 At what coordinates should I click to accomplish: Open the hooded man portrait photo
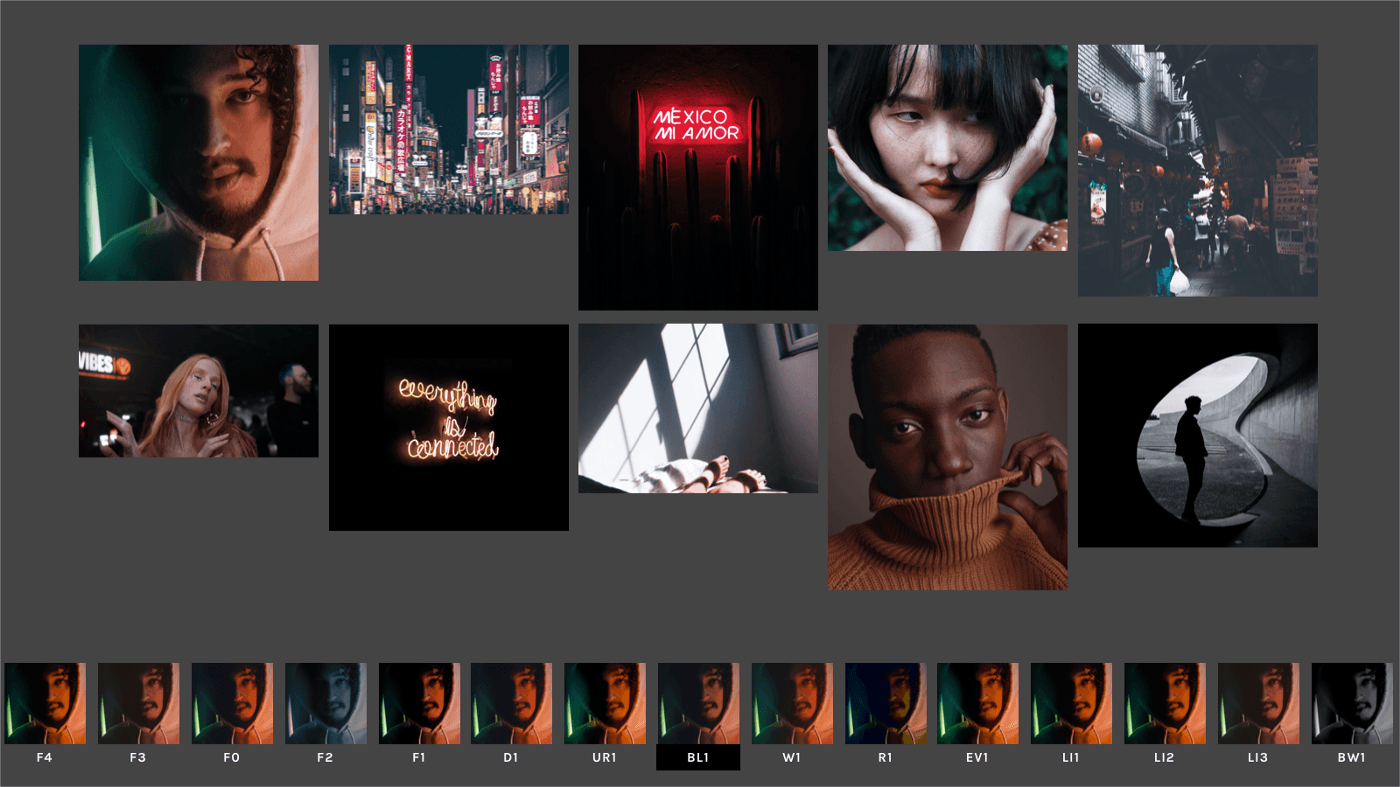[199, 163]
